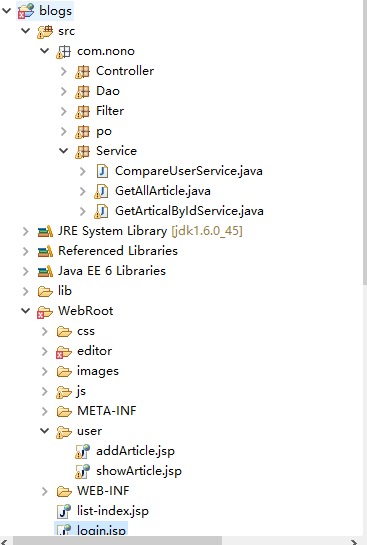
Task: Expand the Controller package
Action: click(64, 71)
